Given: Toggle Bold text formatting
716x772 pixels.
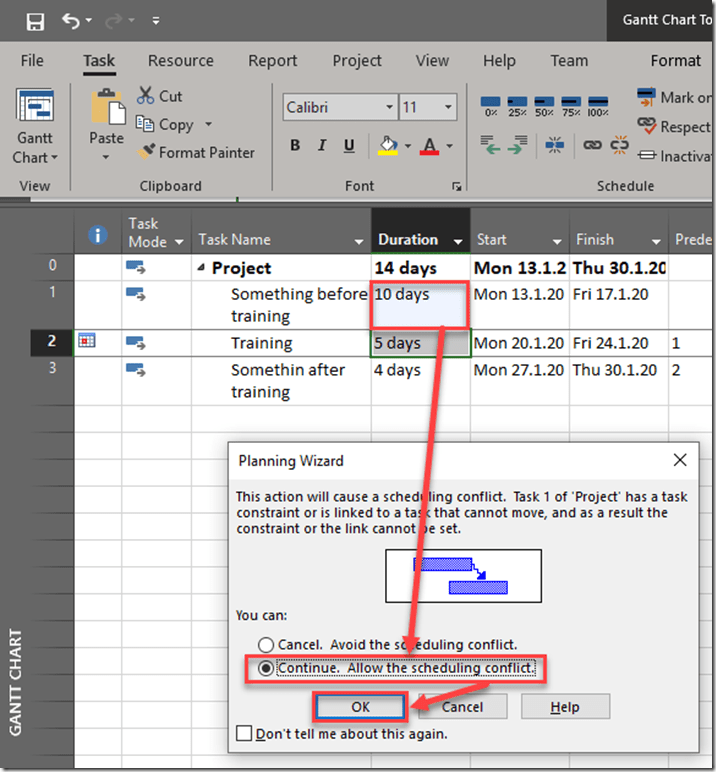Looking at the screenshot, I should [x=295, y=146].
